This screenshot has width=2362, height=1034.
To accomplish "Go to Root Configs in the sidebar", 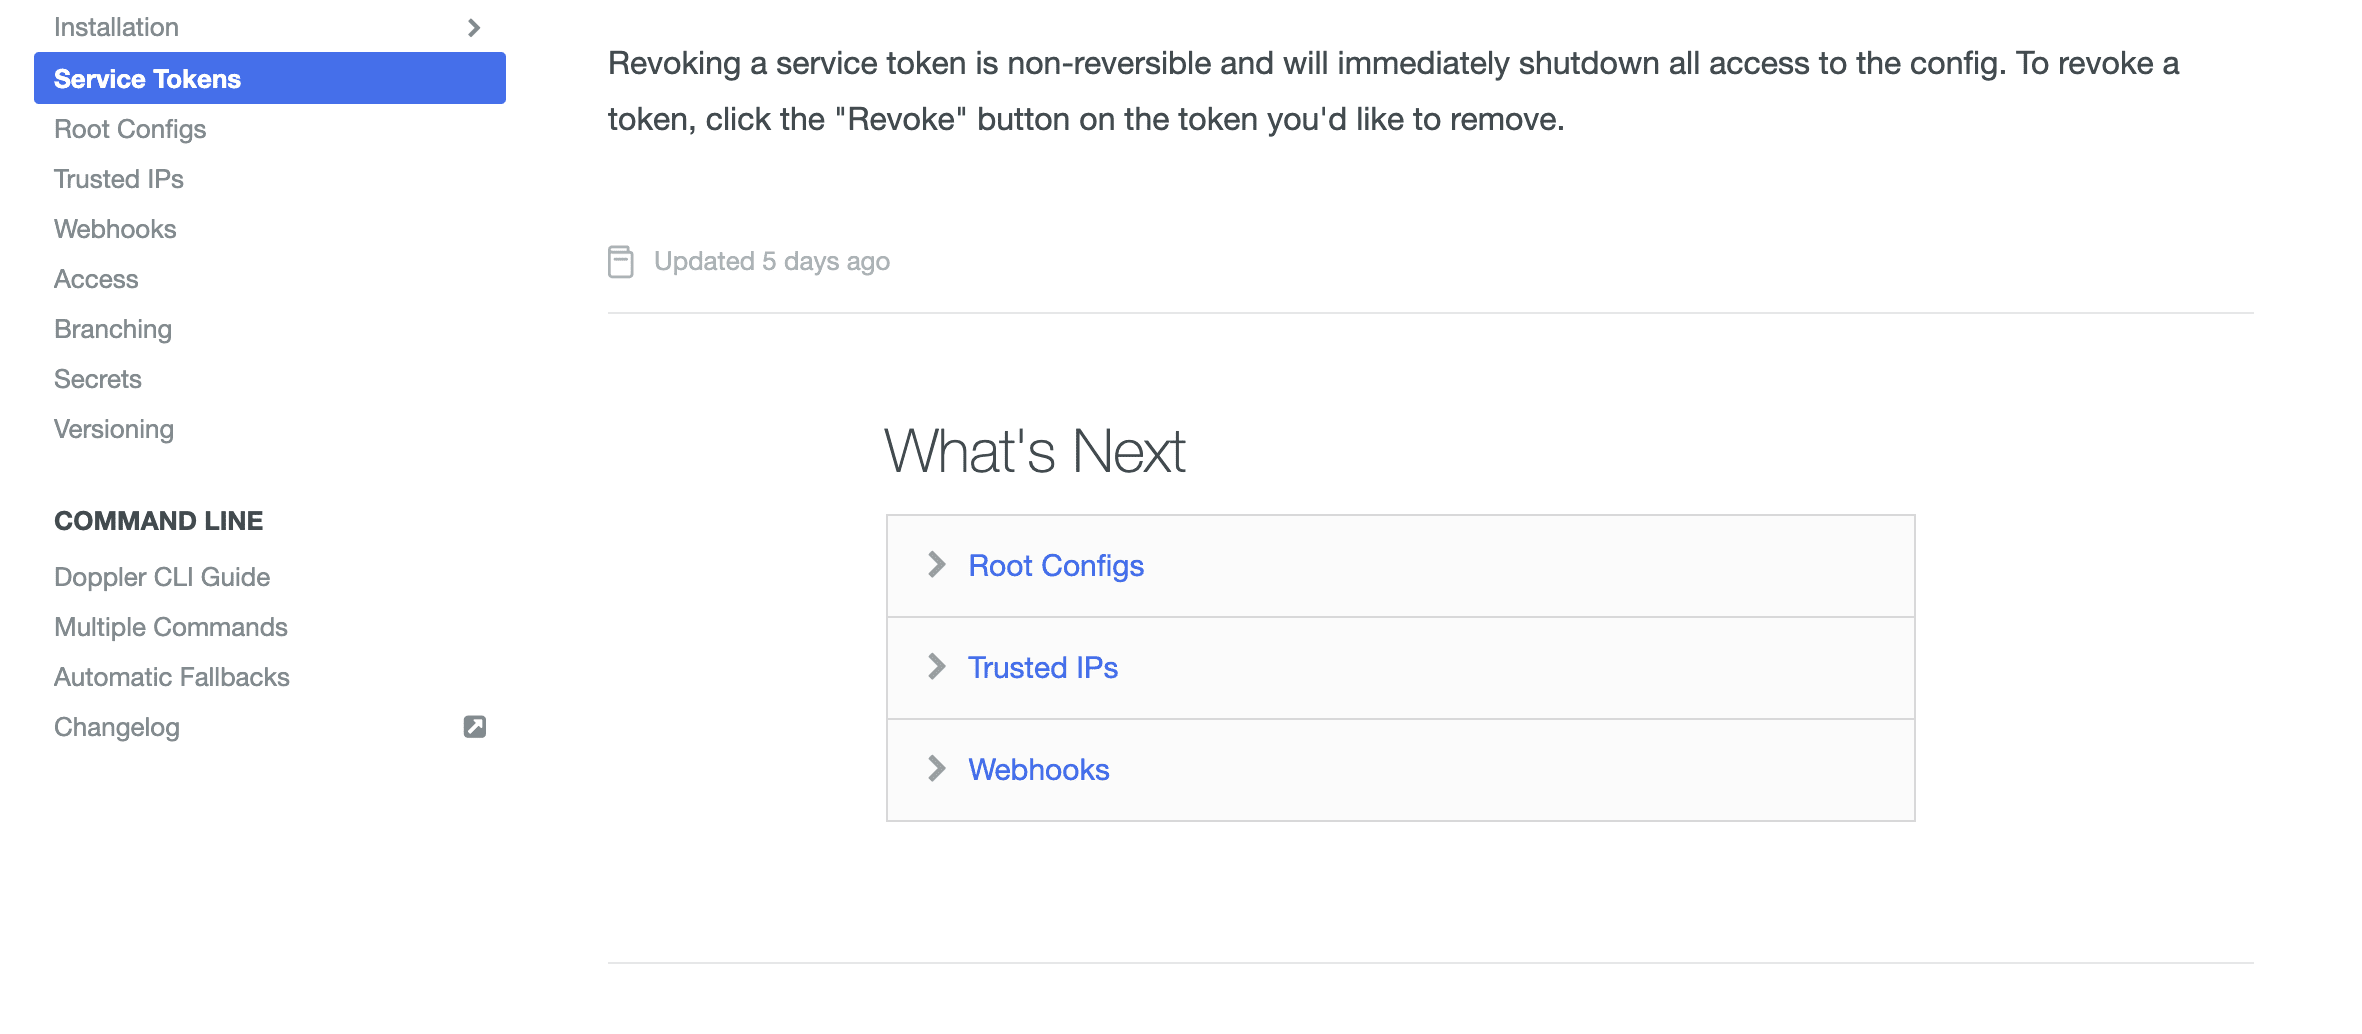I will pos(130,129).
